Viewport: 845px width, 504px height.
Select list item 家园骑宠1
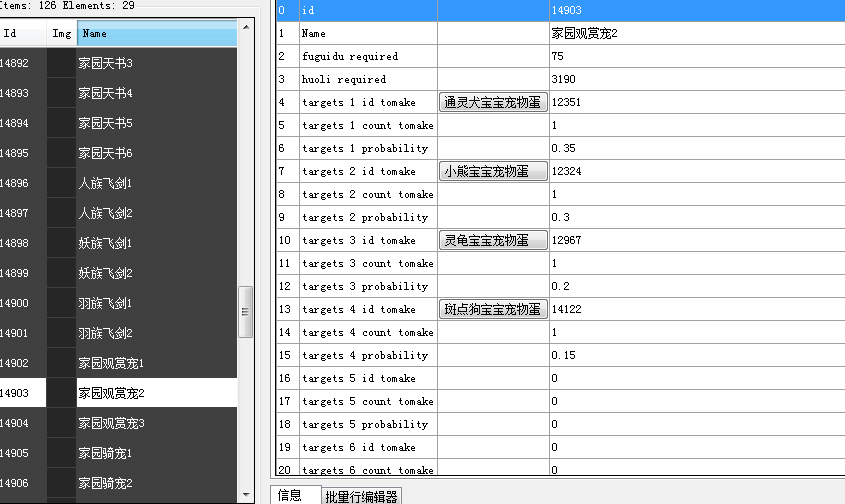pyautogui.click(x=157, y=453)
